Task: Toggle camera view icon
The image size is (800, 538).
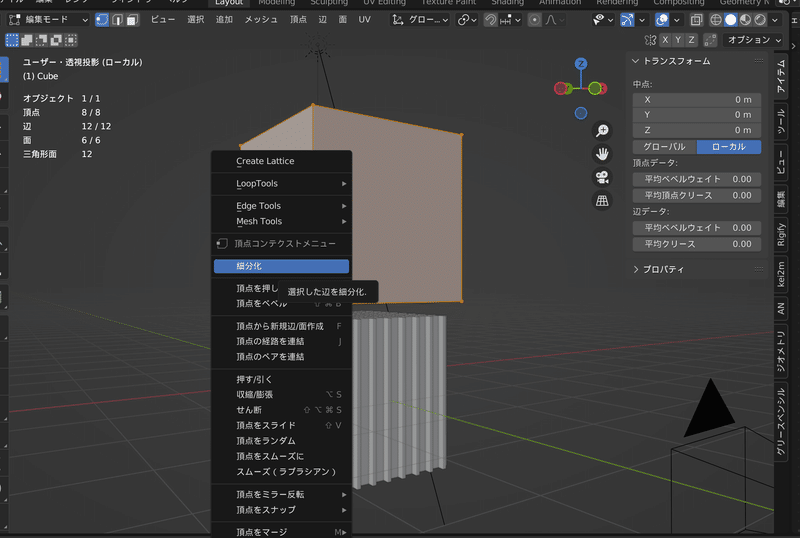Action: click(602, 177)
